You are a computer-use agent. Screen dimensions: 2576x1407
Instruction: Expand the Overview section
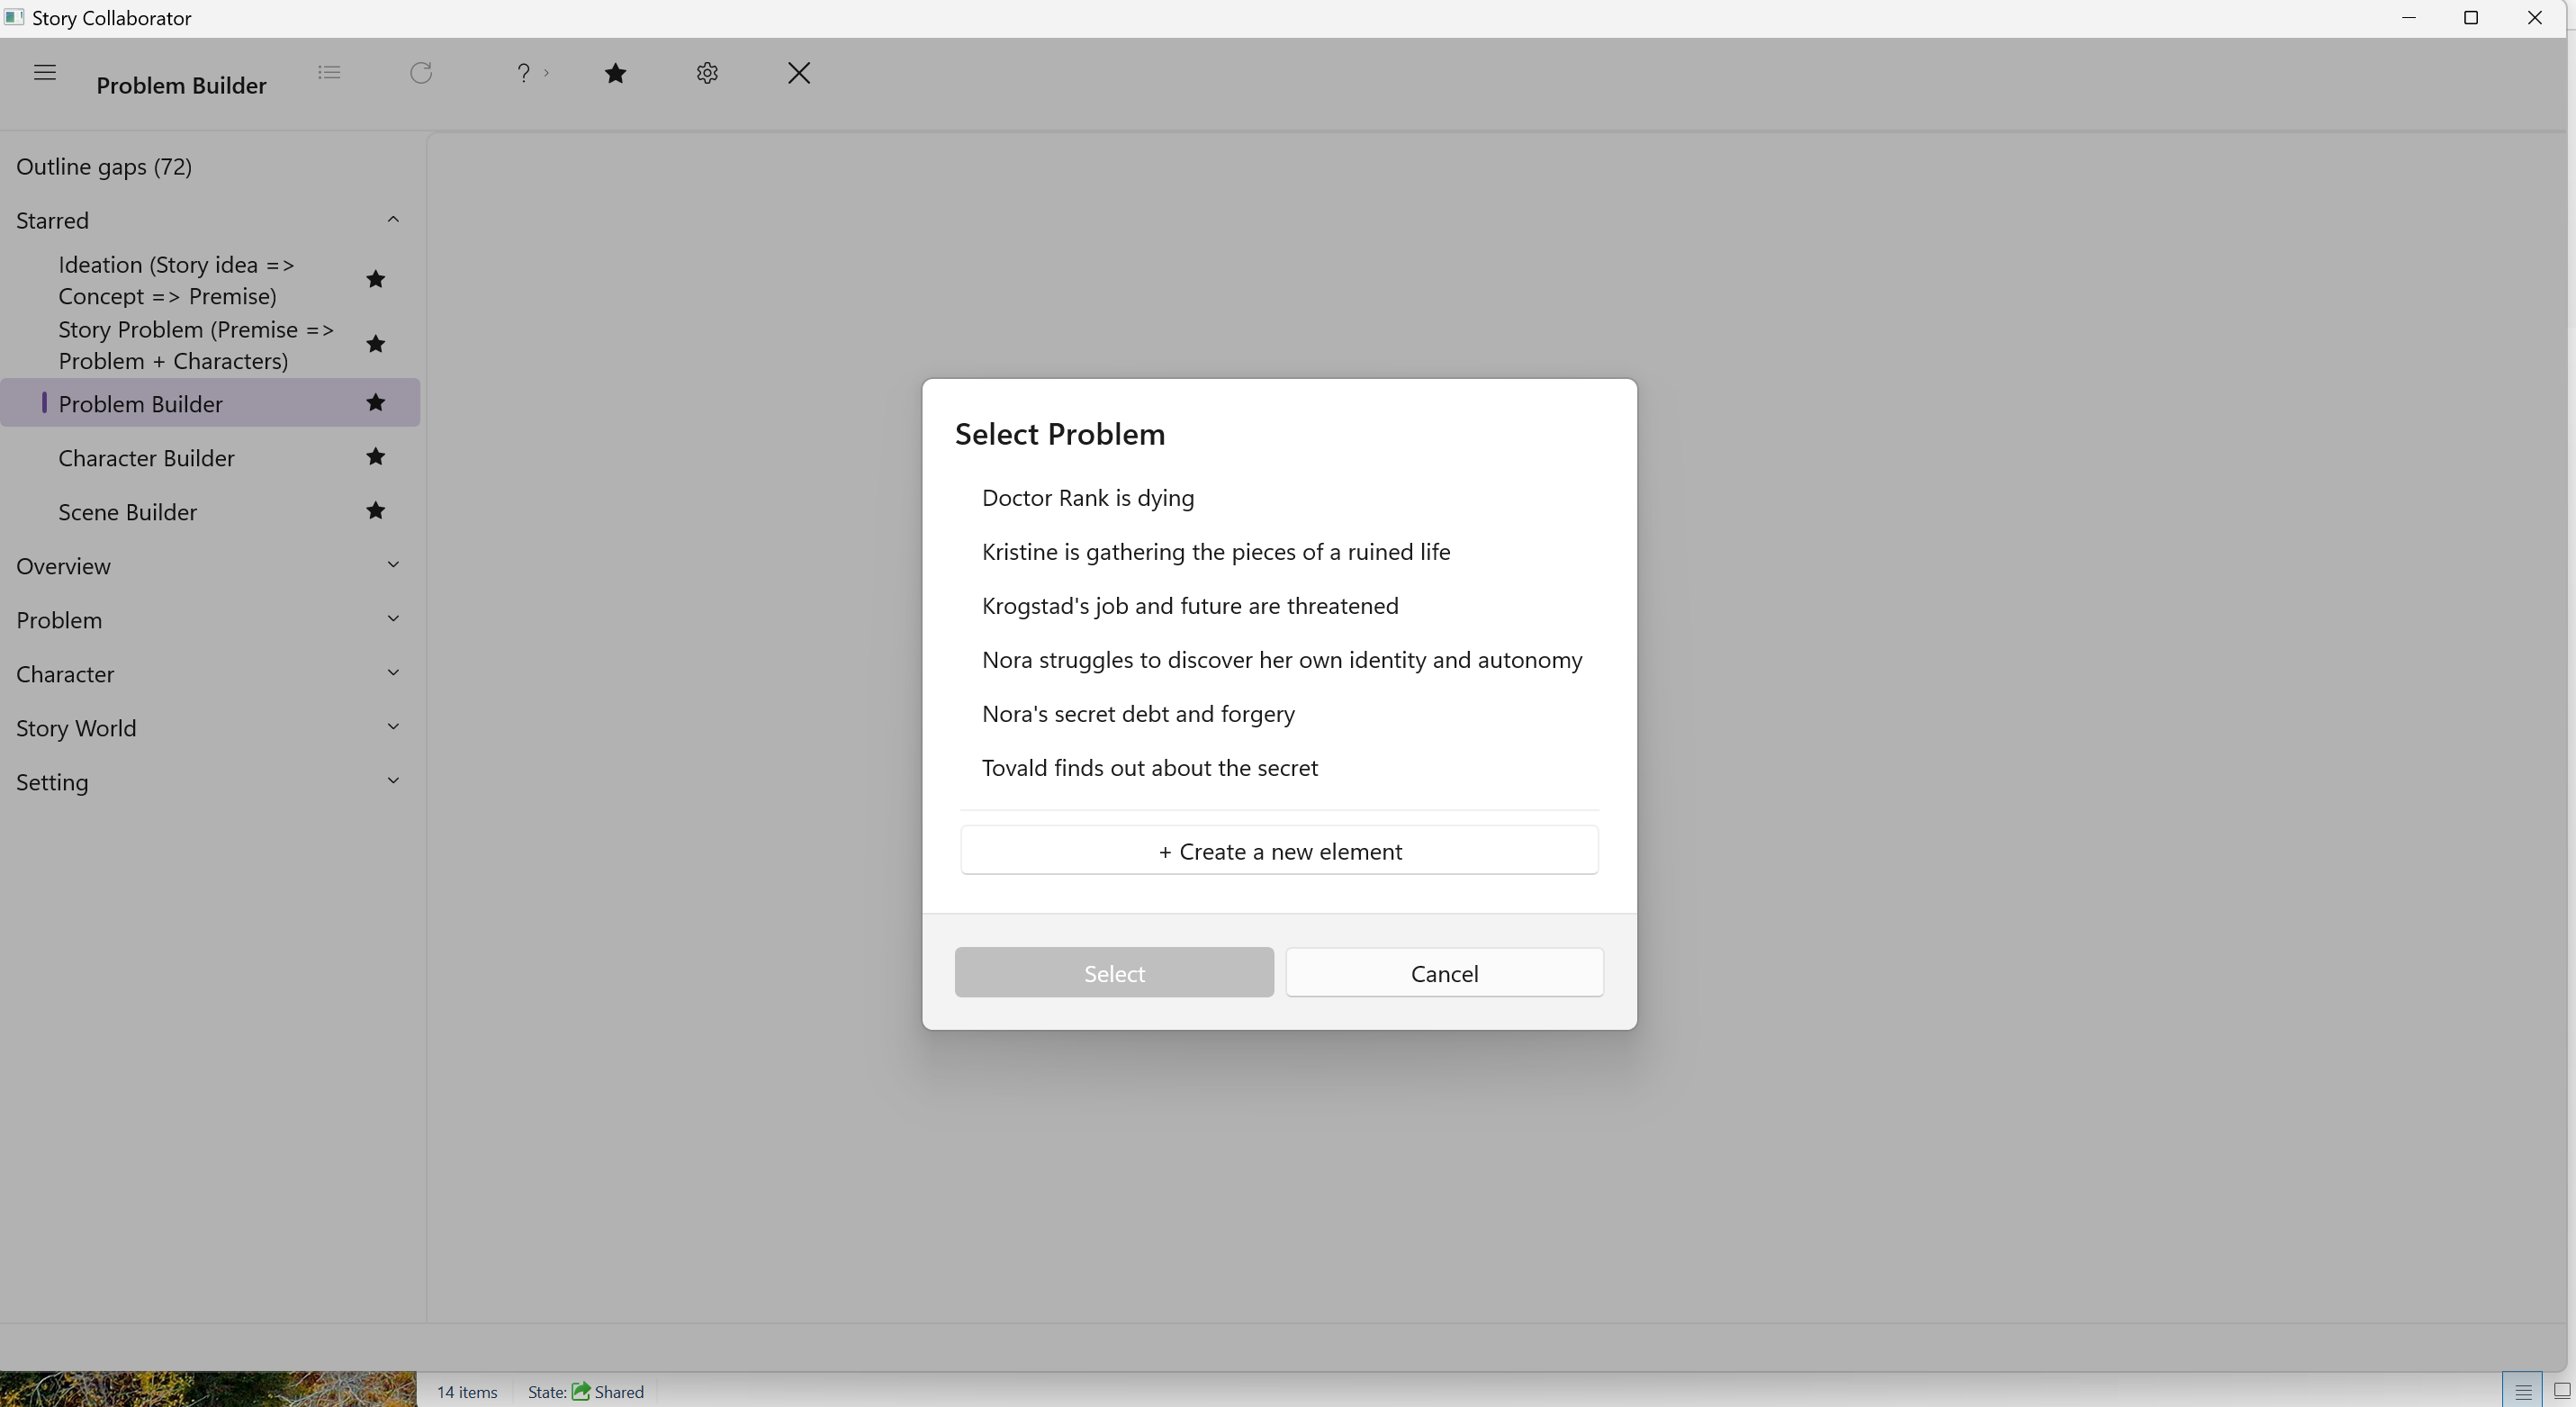point(393,565)
